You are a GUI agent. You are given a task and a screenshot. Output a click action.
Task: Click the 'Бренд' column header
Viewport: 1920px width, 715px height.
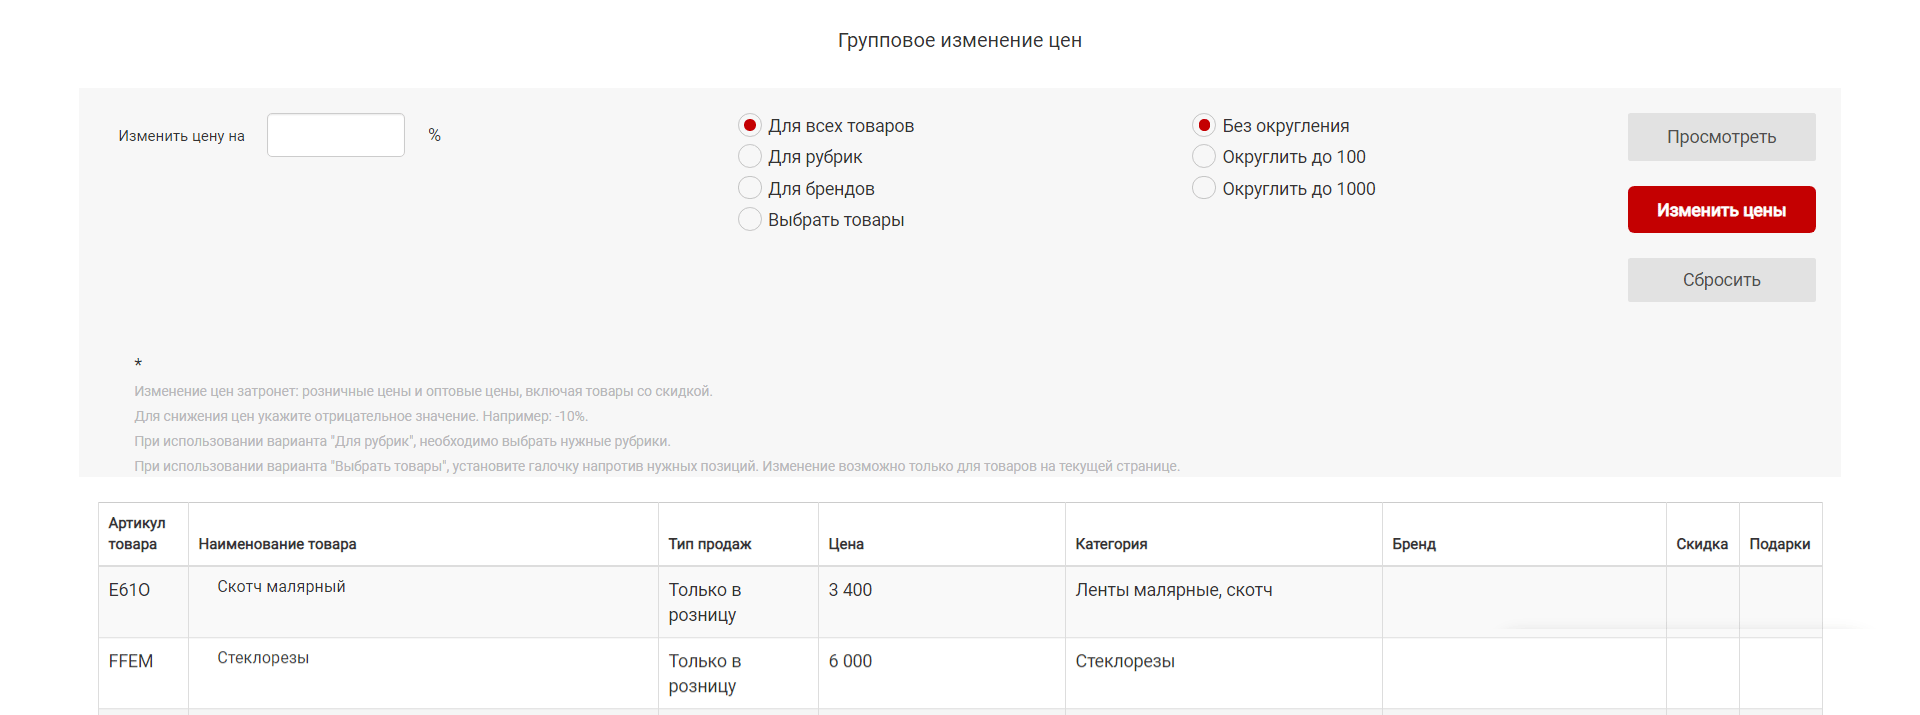(x=1414, y=544)
